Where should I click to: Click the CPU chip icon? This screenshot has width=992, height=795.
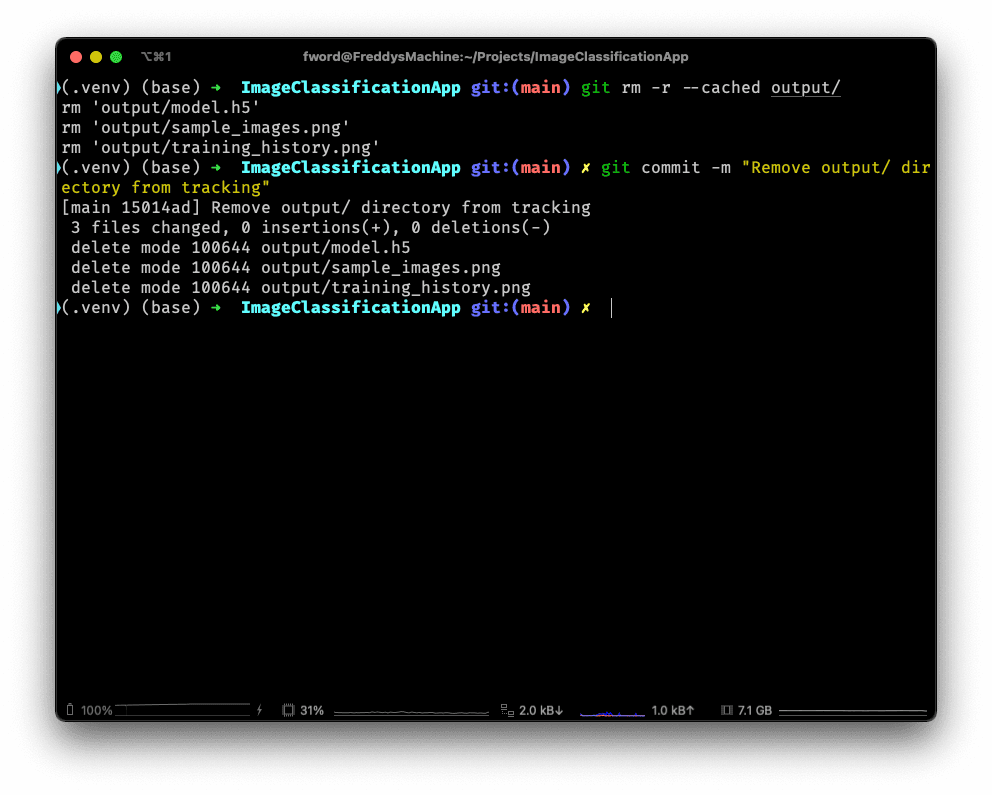[288, 710]
